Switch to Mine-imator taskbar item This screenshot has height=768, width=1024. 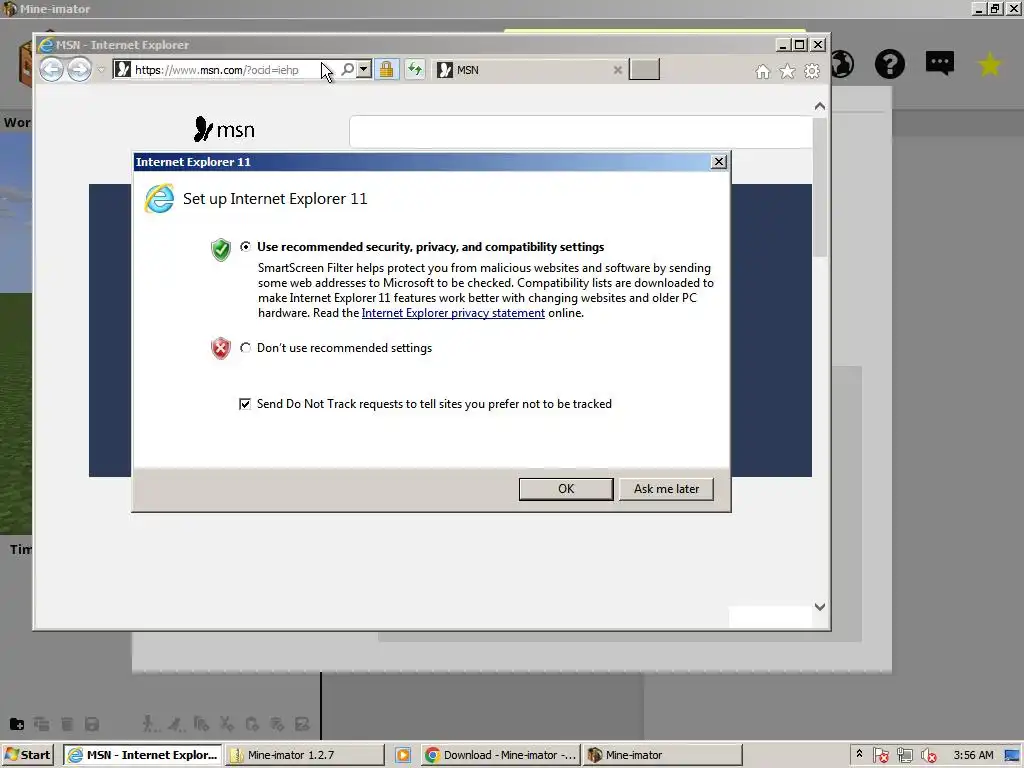tap(663, 755)
